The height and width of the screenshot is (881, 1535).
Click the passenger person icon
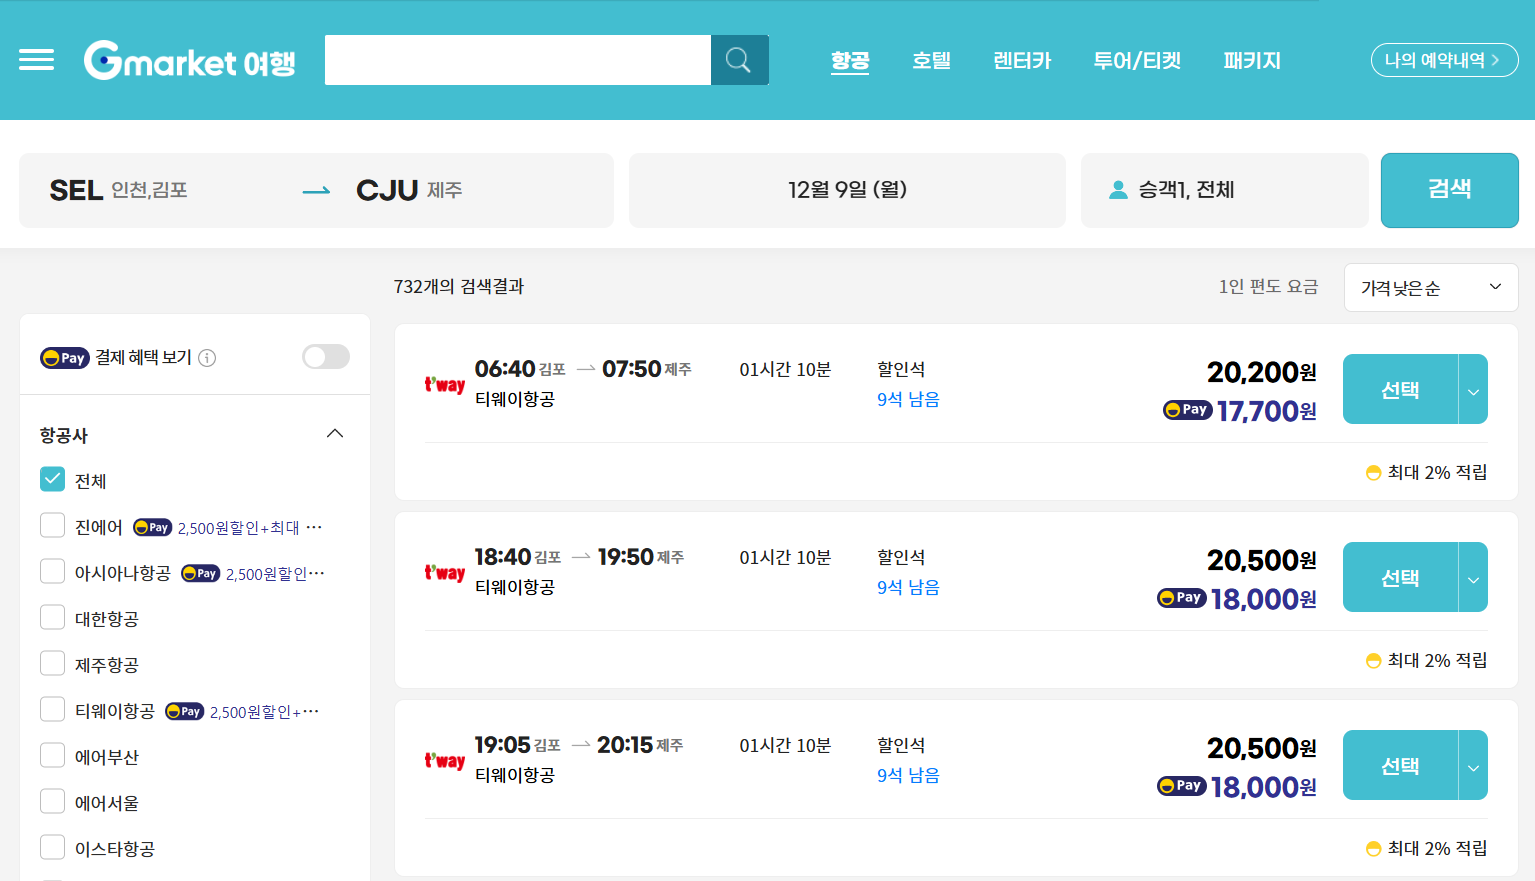click(1118, 190)
